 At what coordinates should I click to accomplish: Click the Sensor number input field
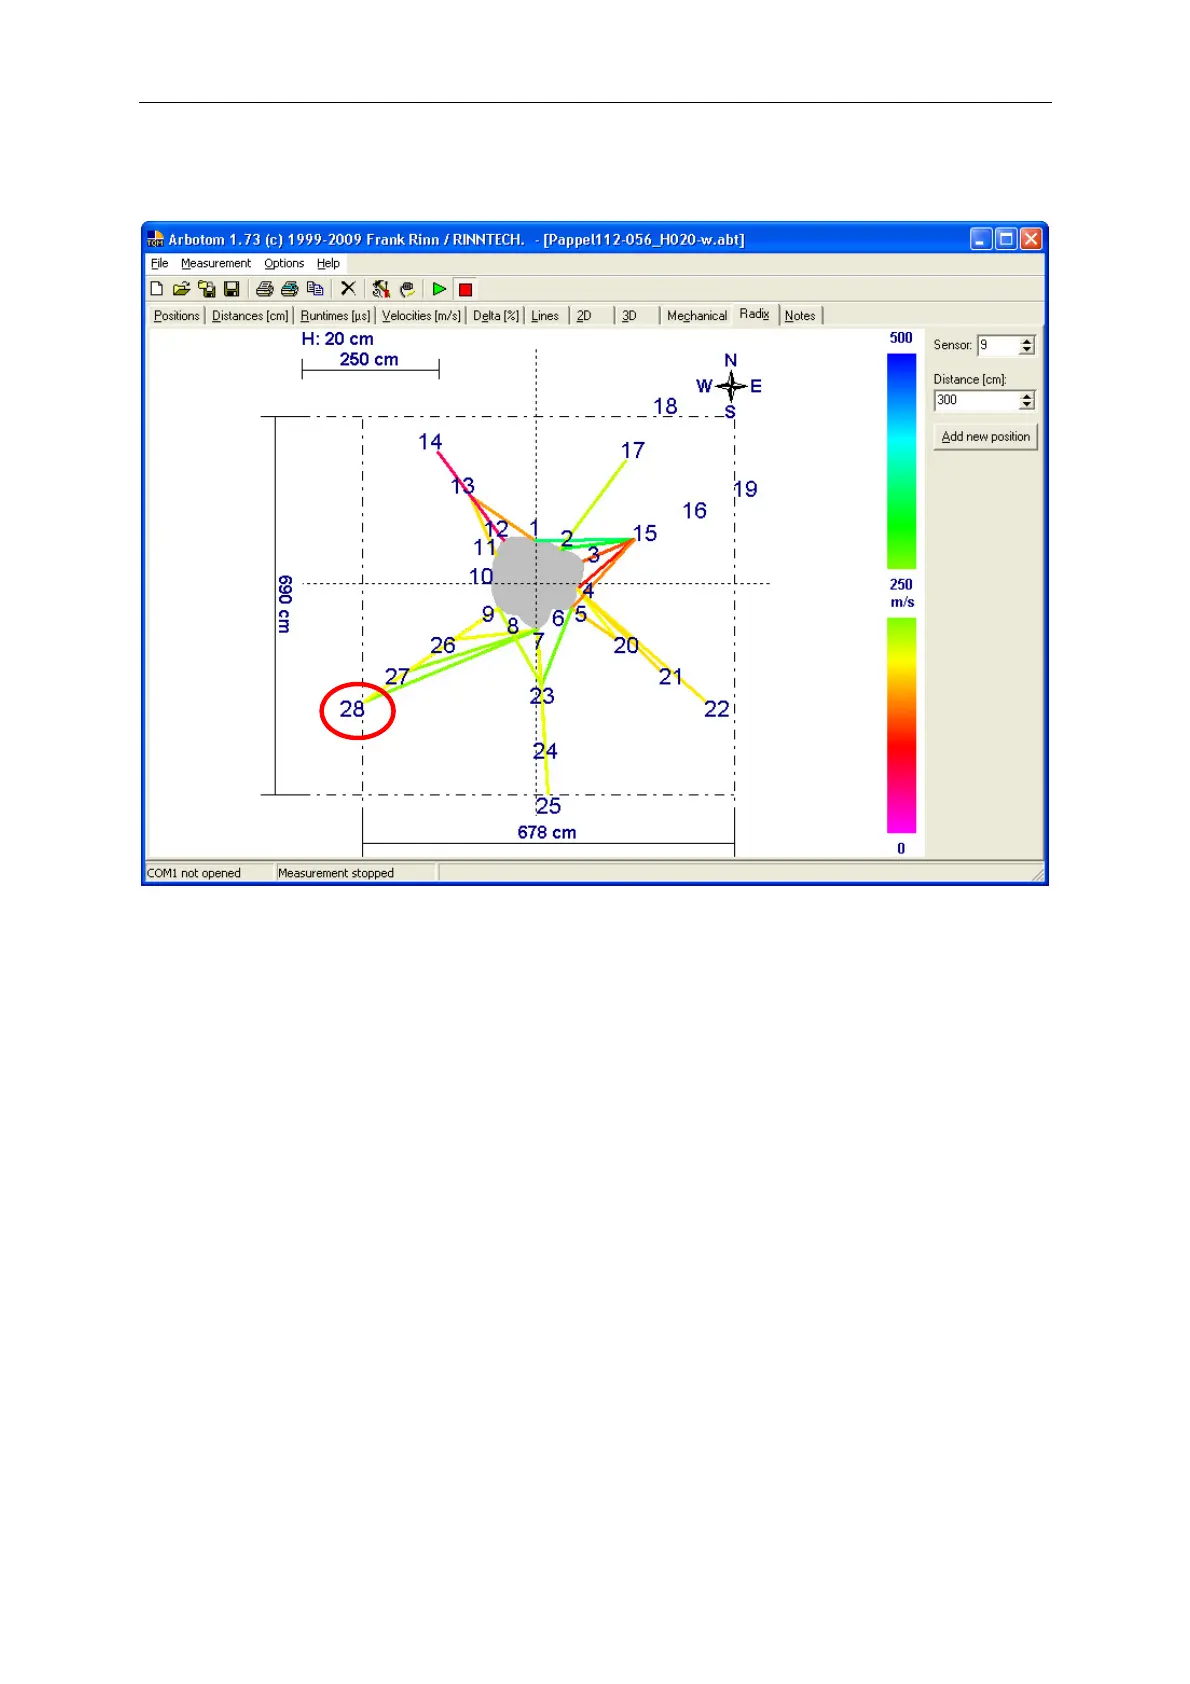(998, 345)
